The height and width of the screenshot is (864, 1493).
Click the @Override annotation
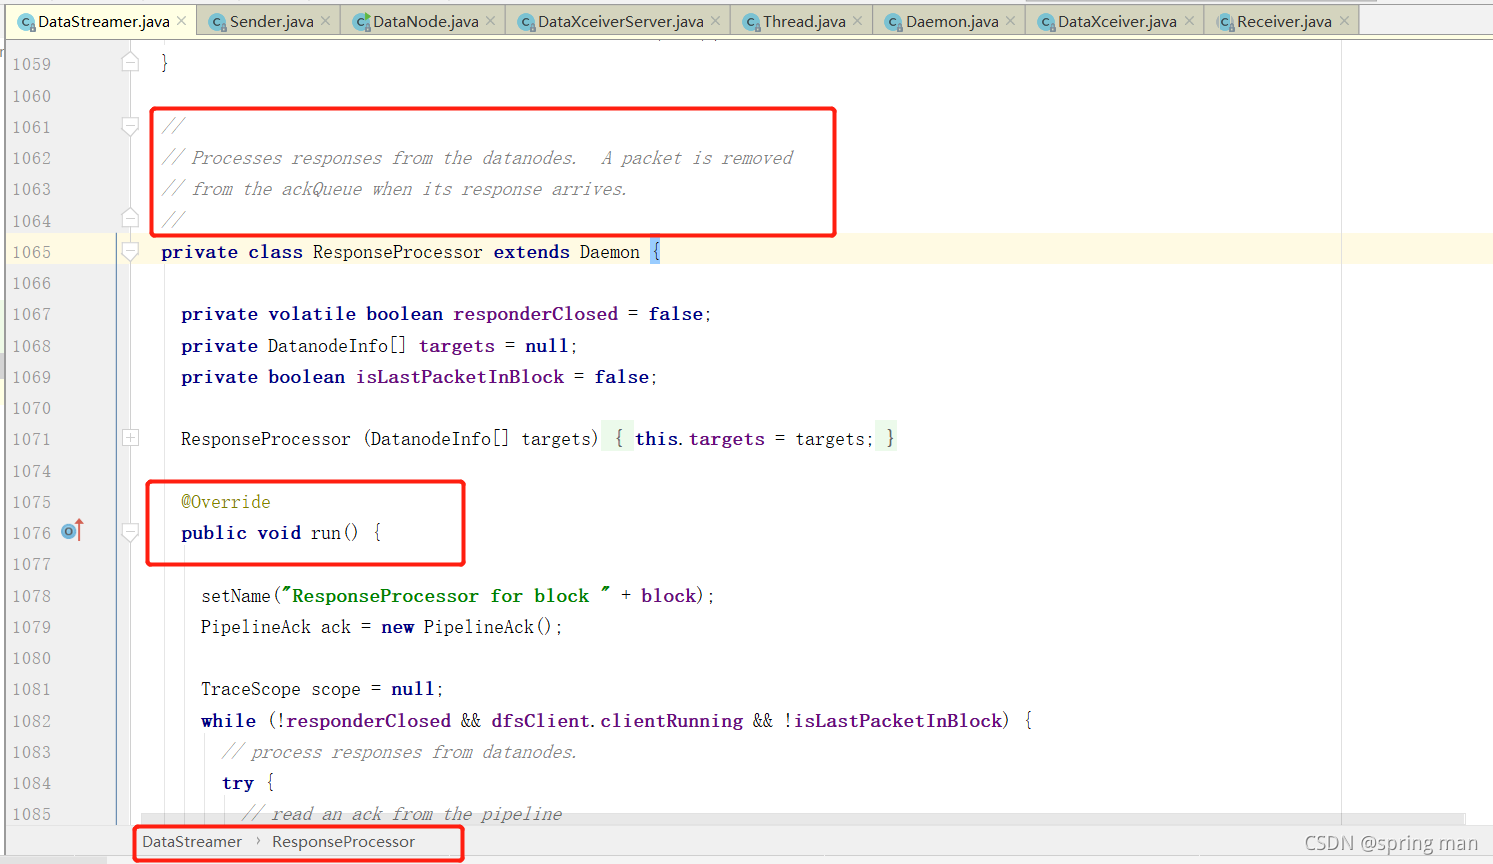[x=226, y=502]
